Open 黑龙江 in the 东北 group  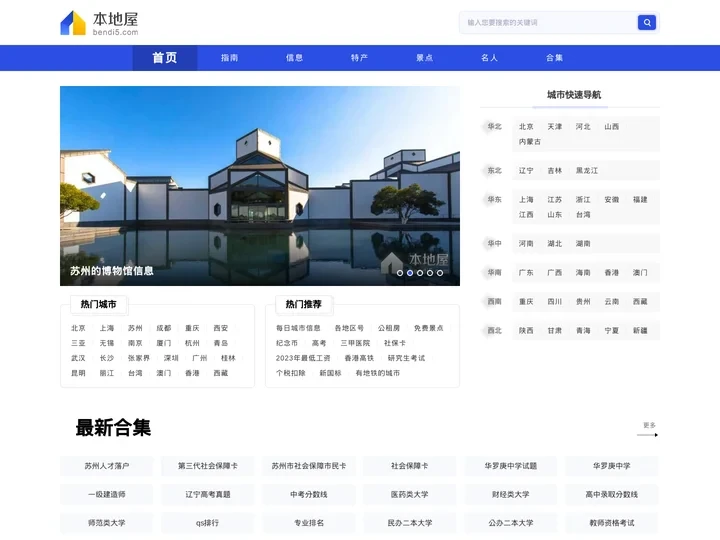587,171
